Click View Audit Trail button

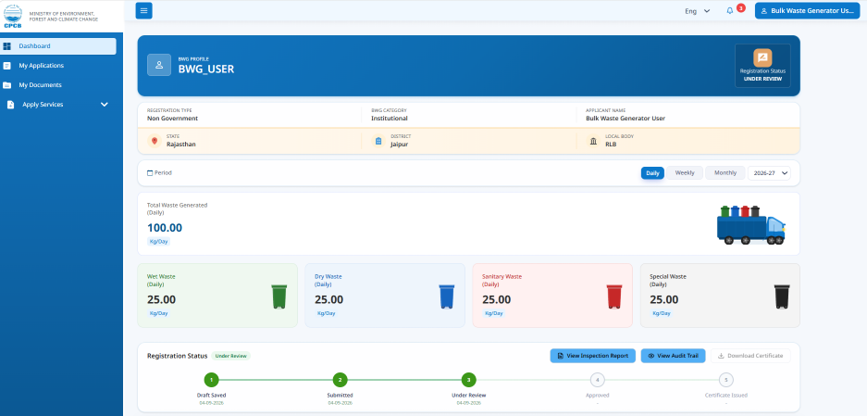coord(673,356)
